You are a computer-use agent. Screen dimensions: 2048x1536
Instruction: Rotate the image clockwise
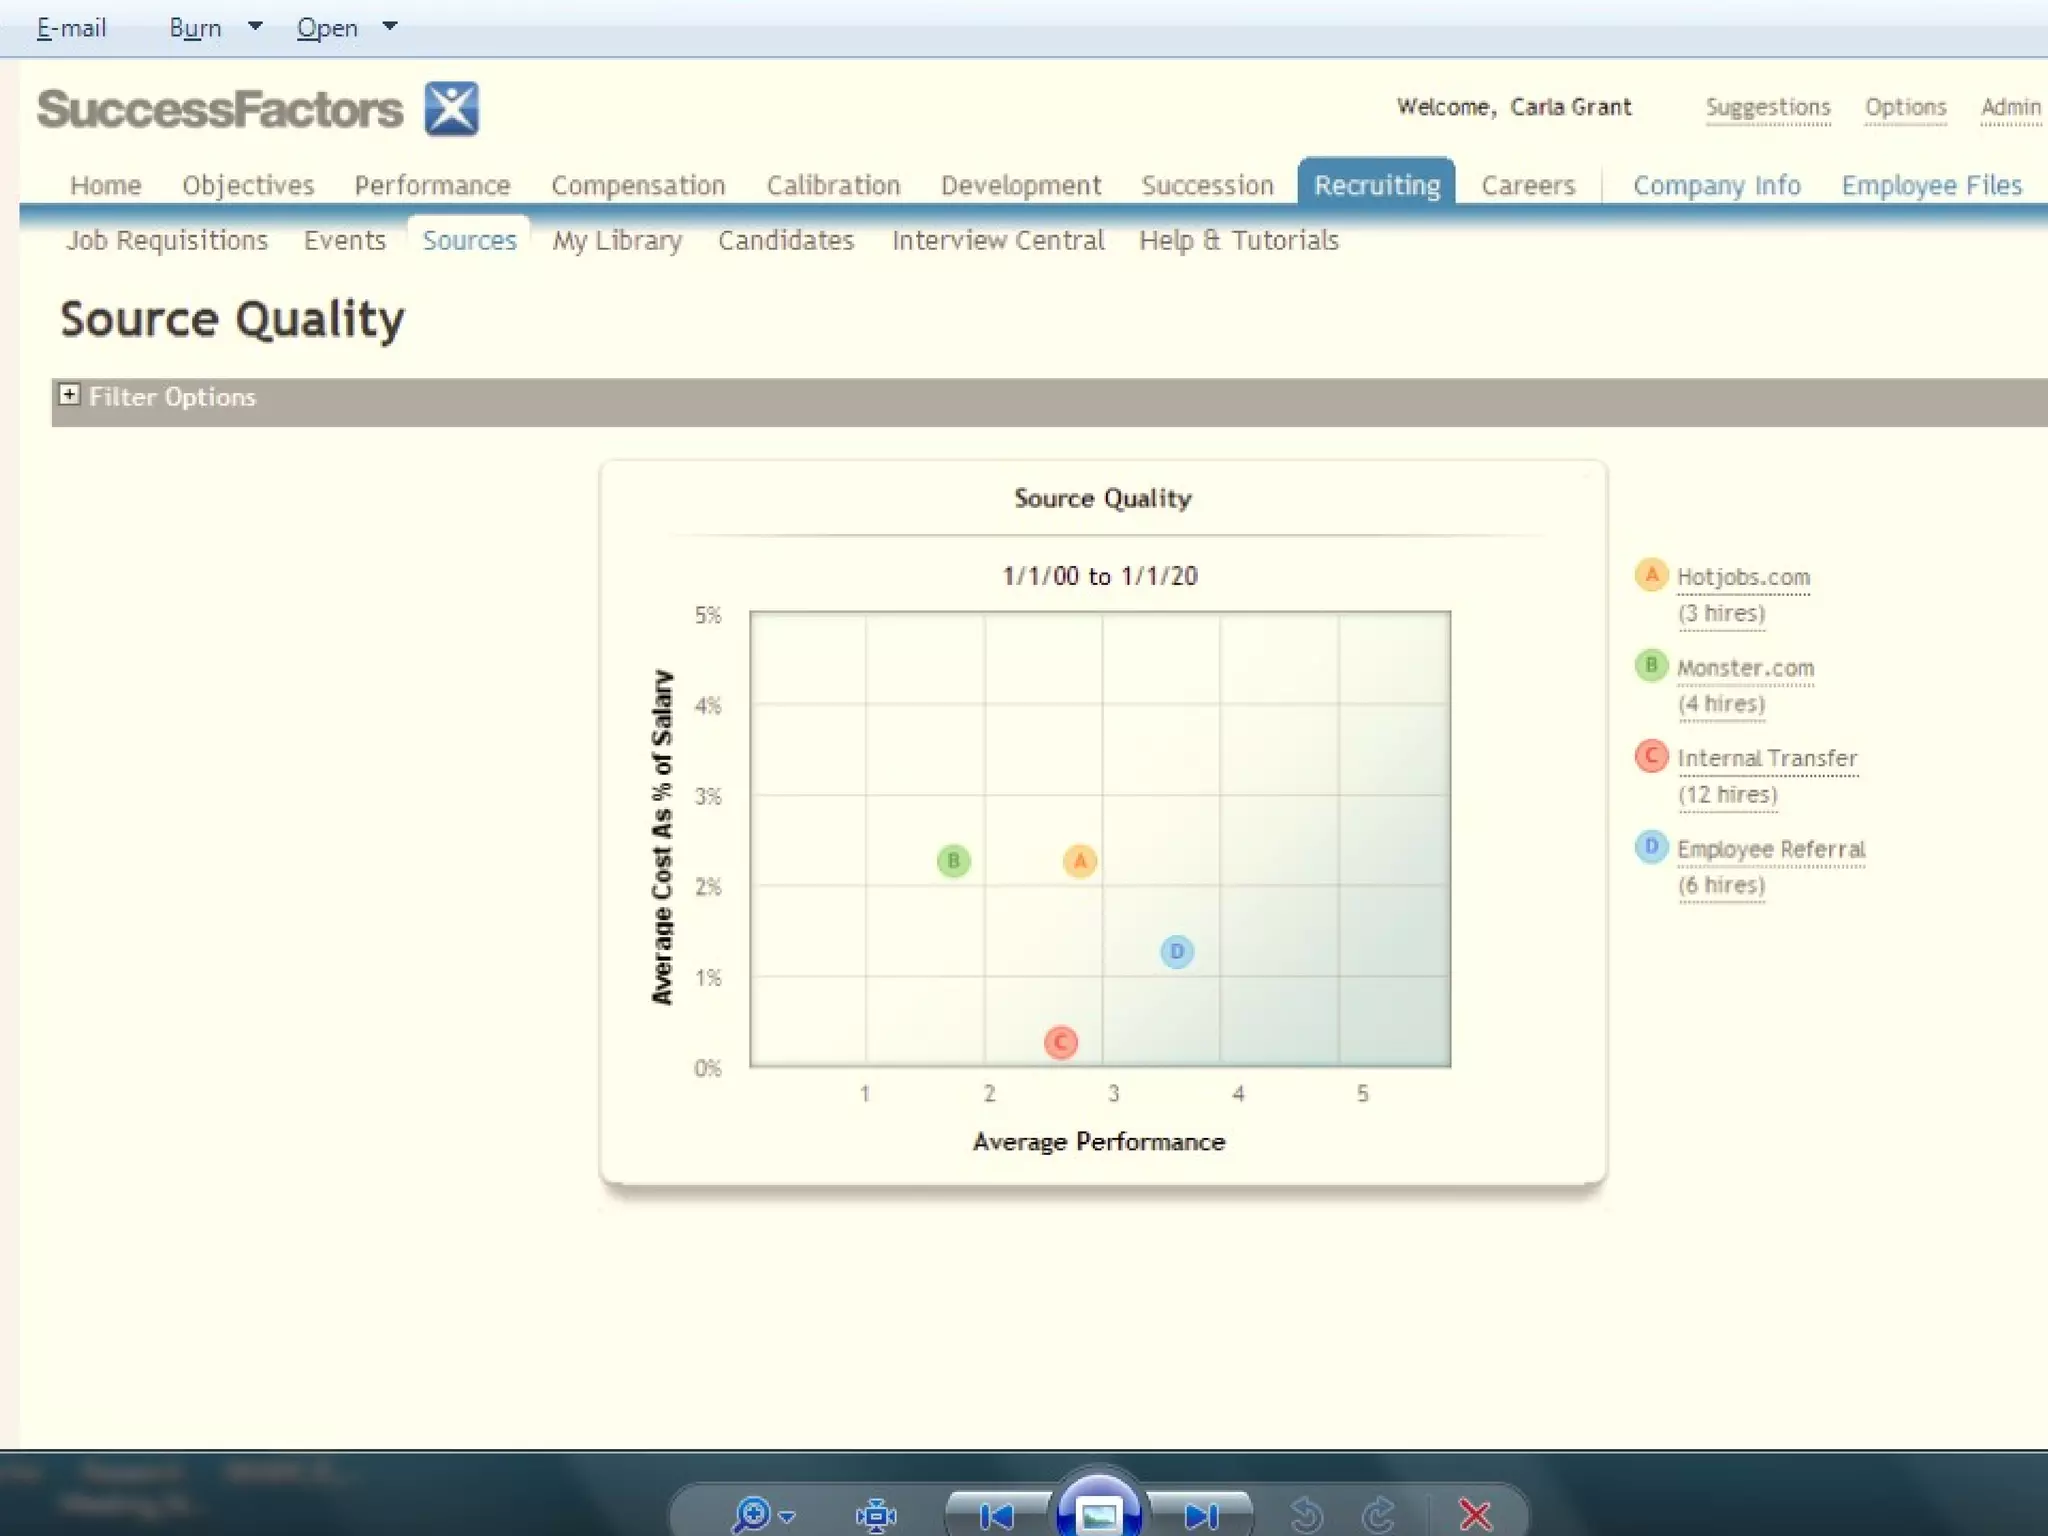[1379, 1515]
